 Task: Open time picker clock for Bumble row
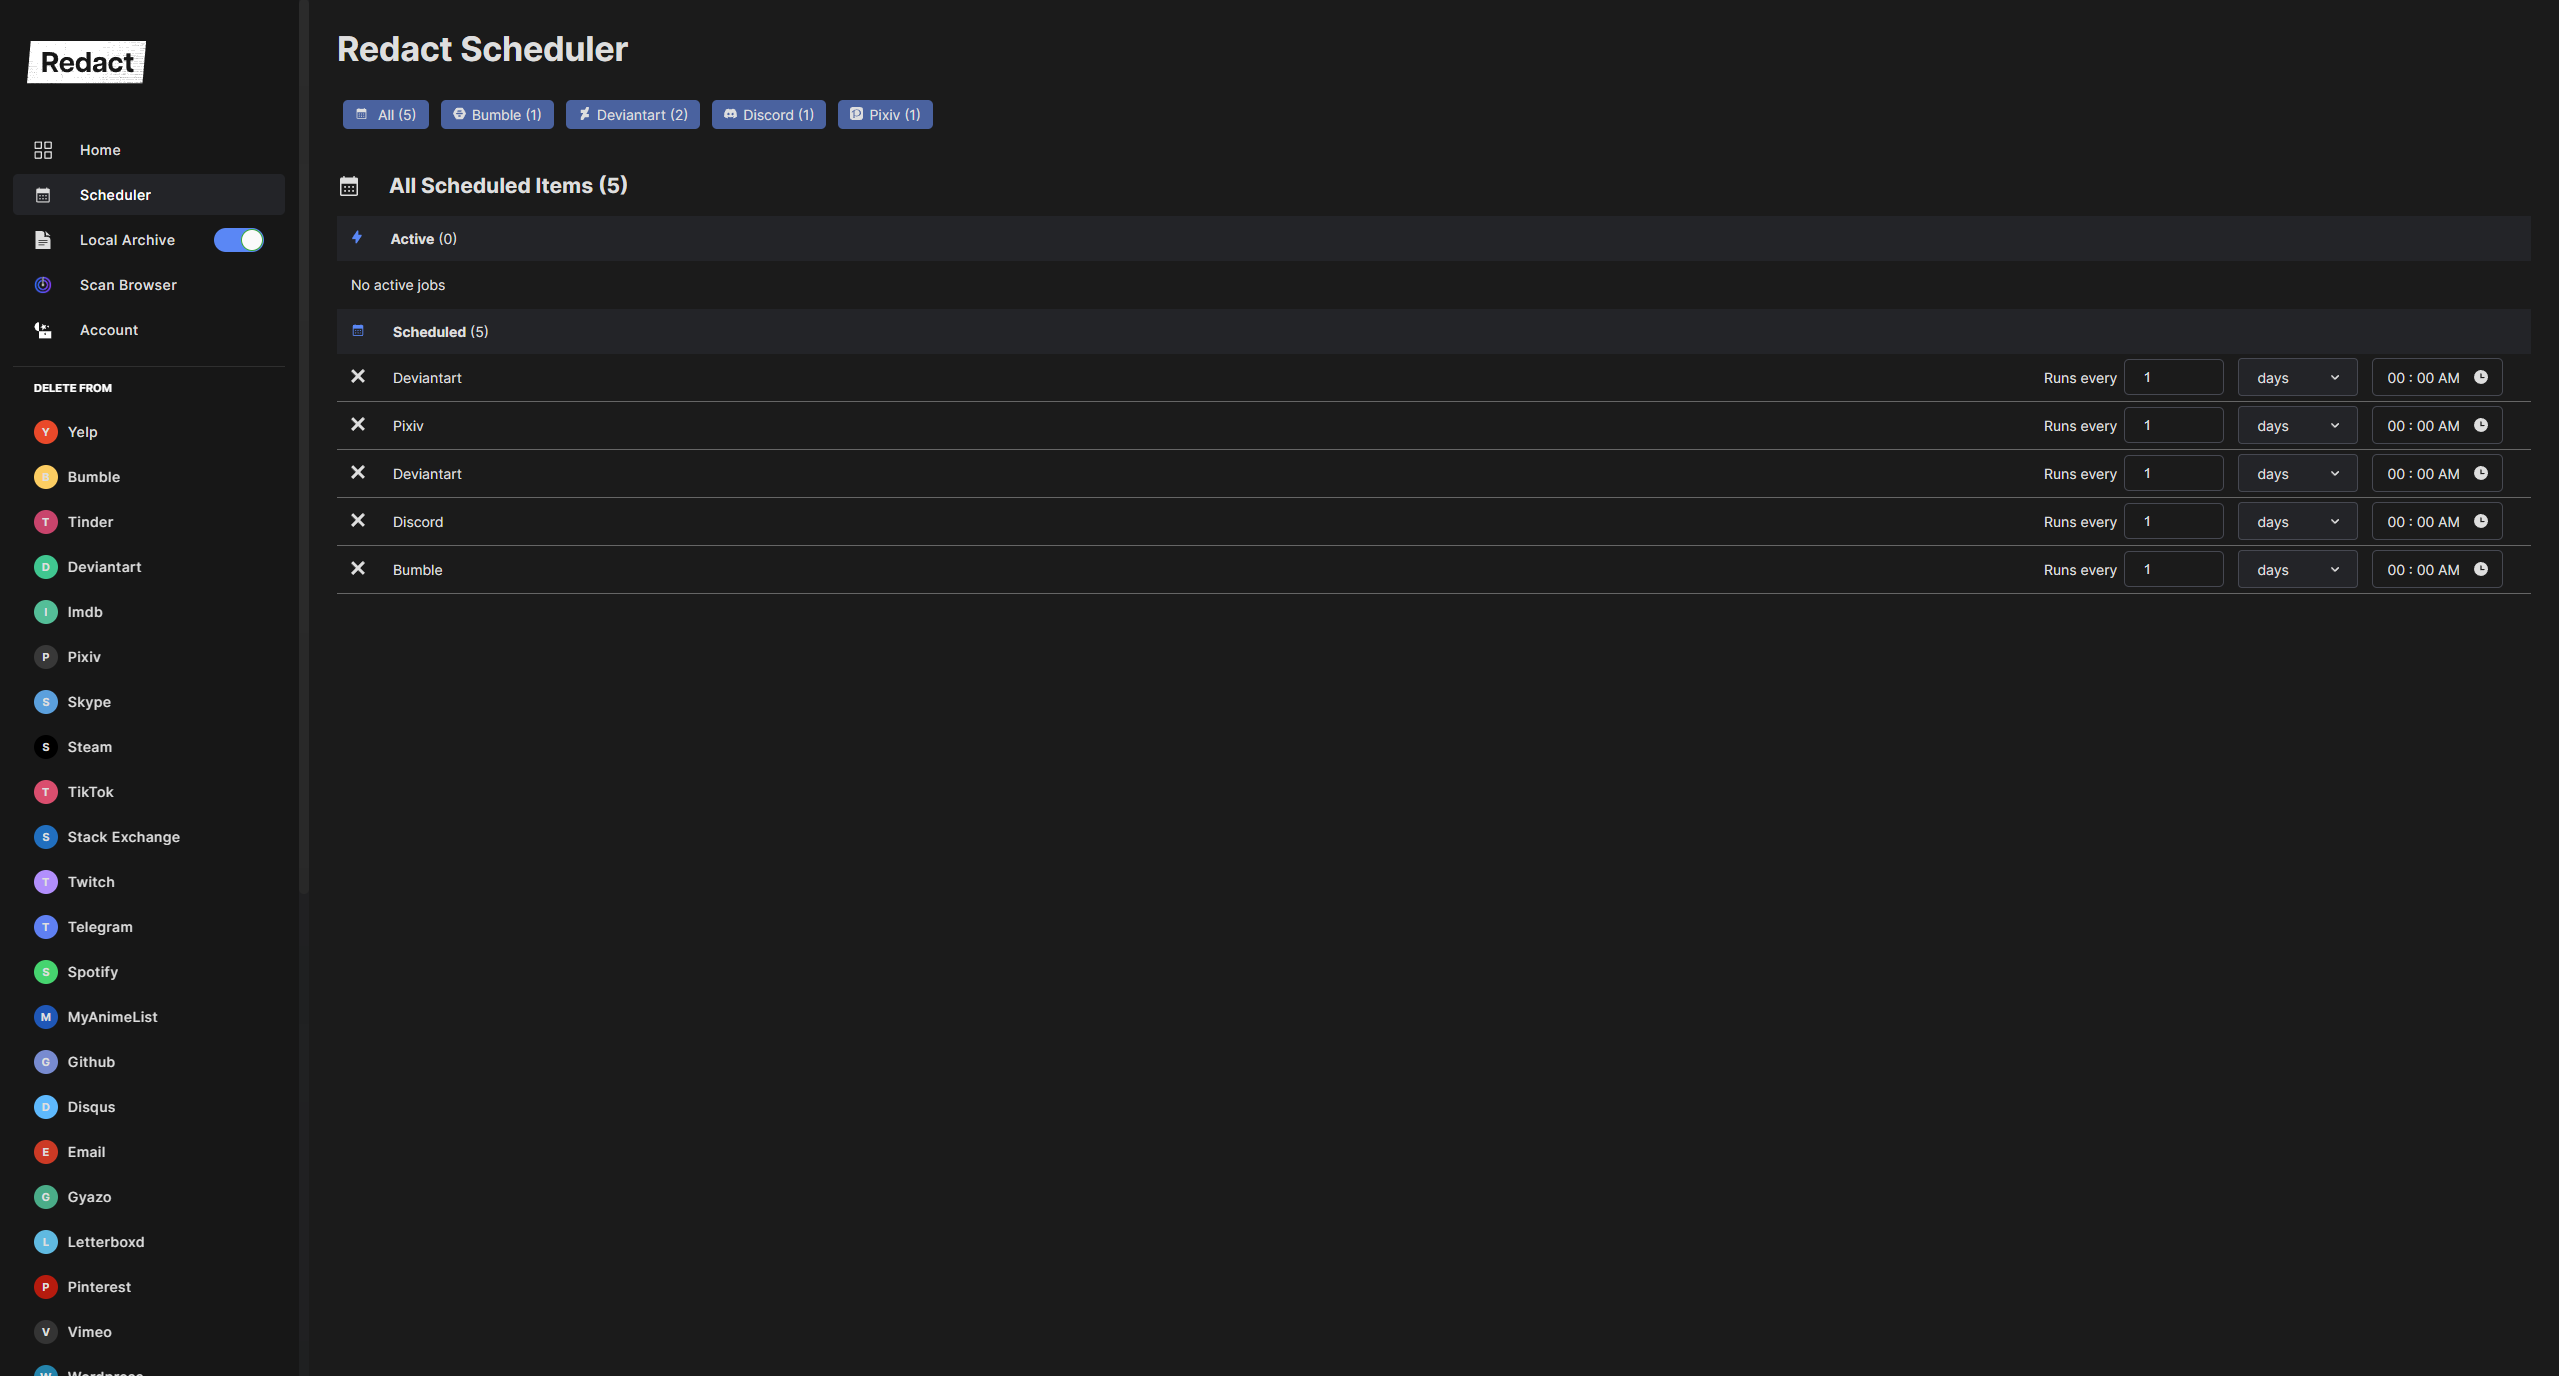point(2480,569)
